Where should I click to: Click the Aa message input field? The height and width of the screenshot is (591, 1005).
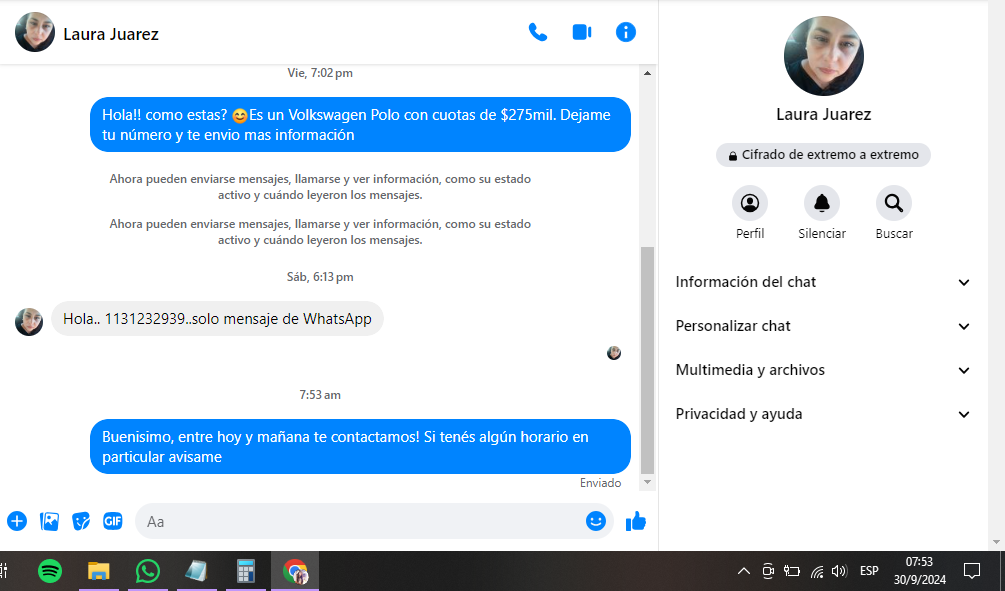click(x=360, y=521)
